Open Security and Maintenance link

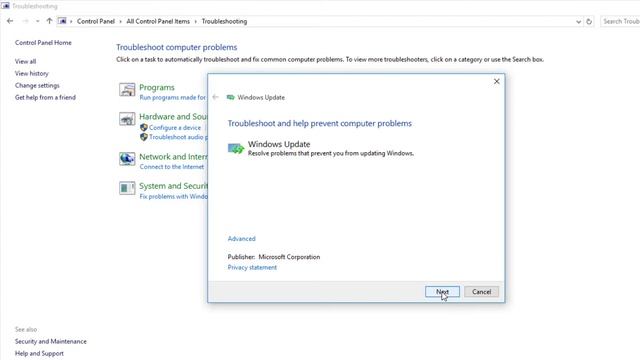(x=51, y=341)
